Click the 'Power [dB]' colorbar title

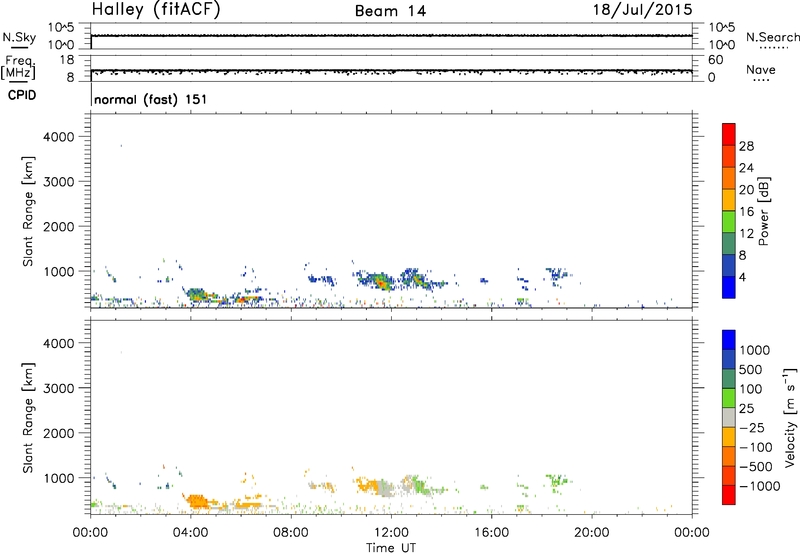763,211
